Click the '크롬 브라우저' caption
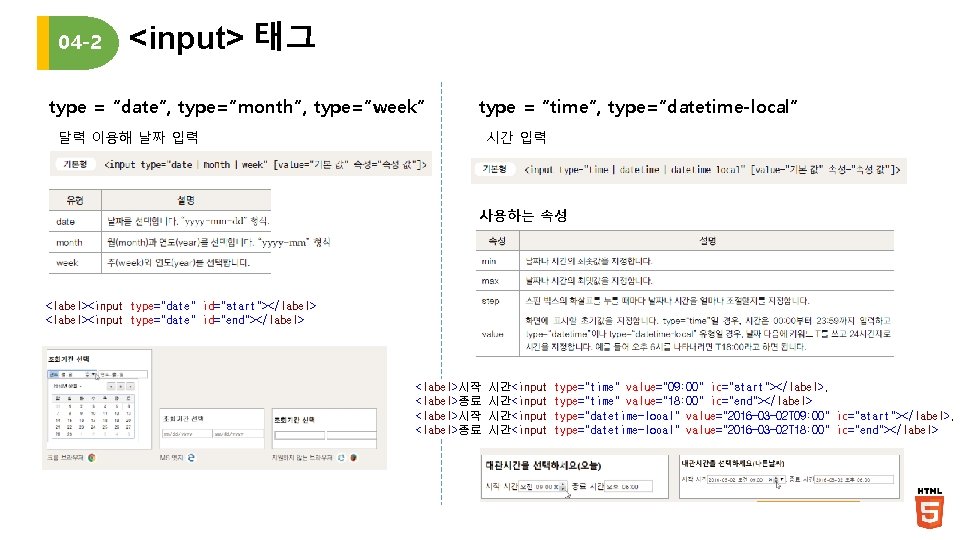Image resolution: width=960 pixels, height=540 pixels. (x=65, y=457)
